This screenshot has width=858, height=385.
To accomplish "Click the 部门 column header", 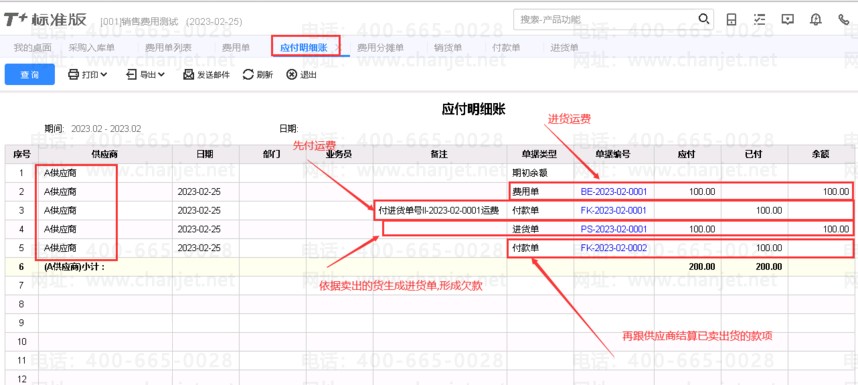I will click(x=272, y=154).
